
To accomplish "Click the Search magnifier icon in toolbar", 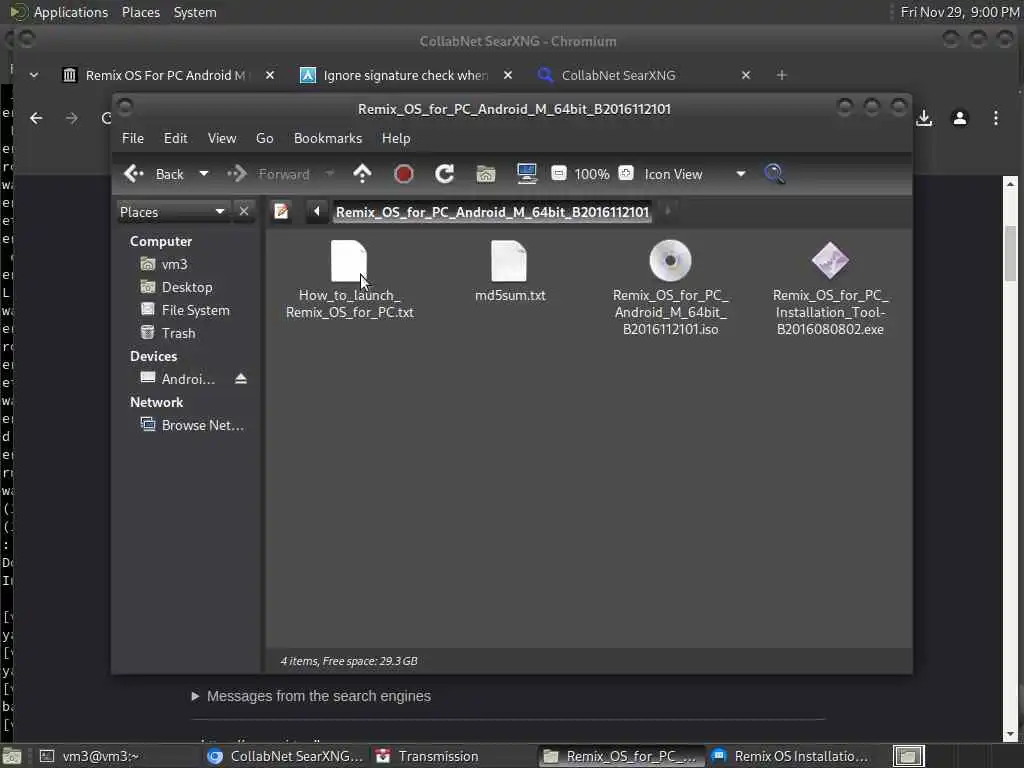I will pyautogui.click(x=775, y=174).
